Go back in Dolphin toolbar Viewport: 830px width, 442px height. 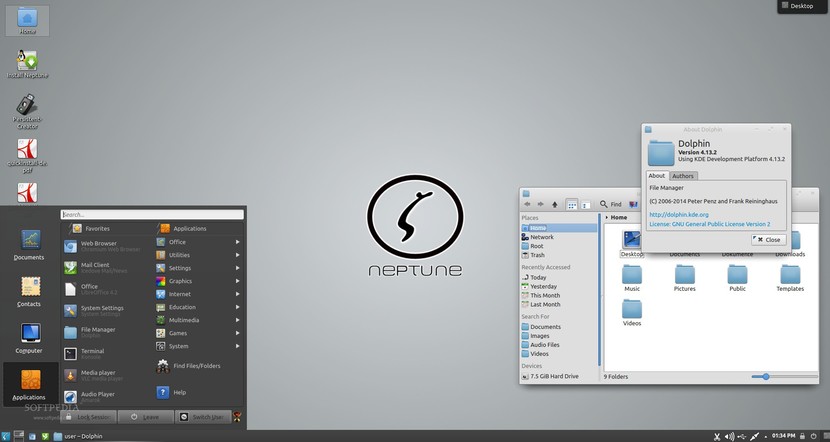[x=527, y=204]
